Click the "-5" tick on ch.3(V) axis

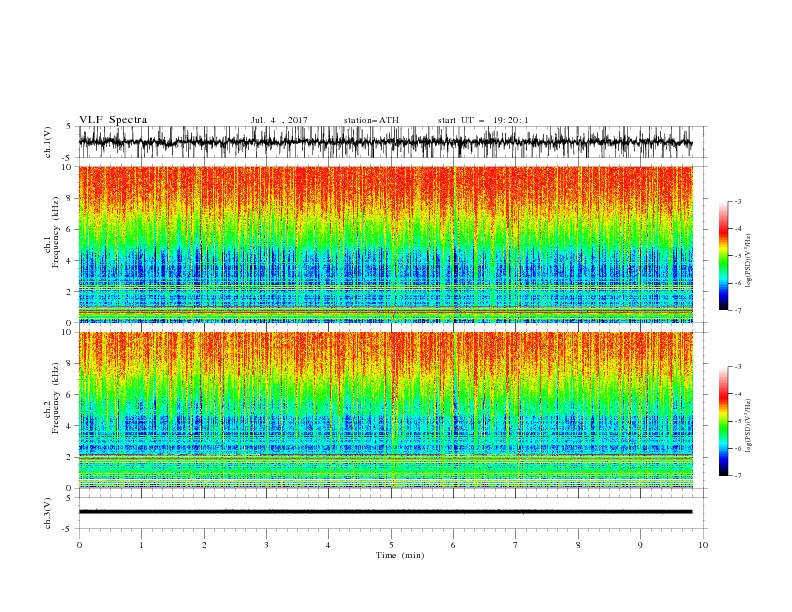[68, 529]
